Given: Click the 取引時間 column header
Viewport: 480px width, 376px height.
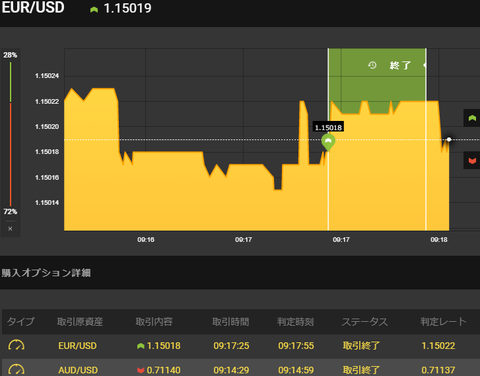Looking at the screenshot, I should coord(231,322).
